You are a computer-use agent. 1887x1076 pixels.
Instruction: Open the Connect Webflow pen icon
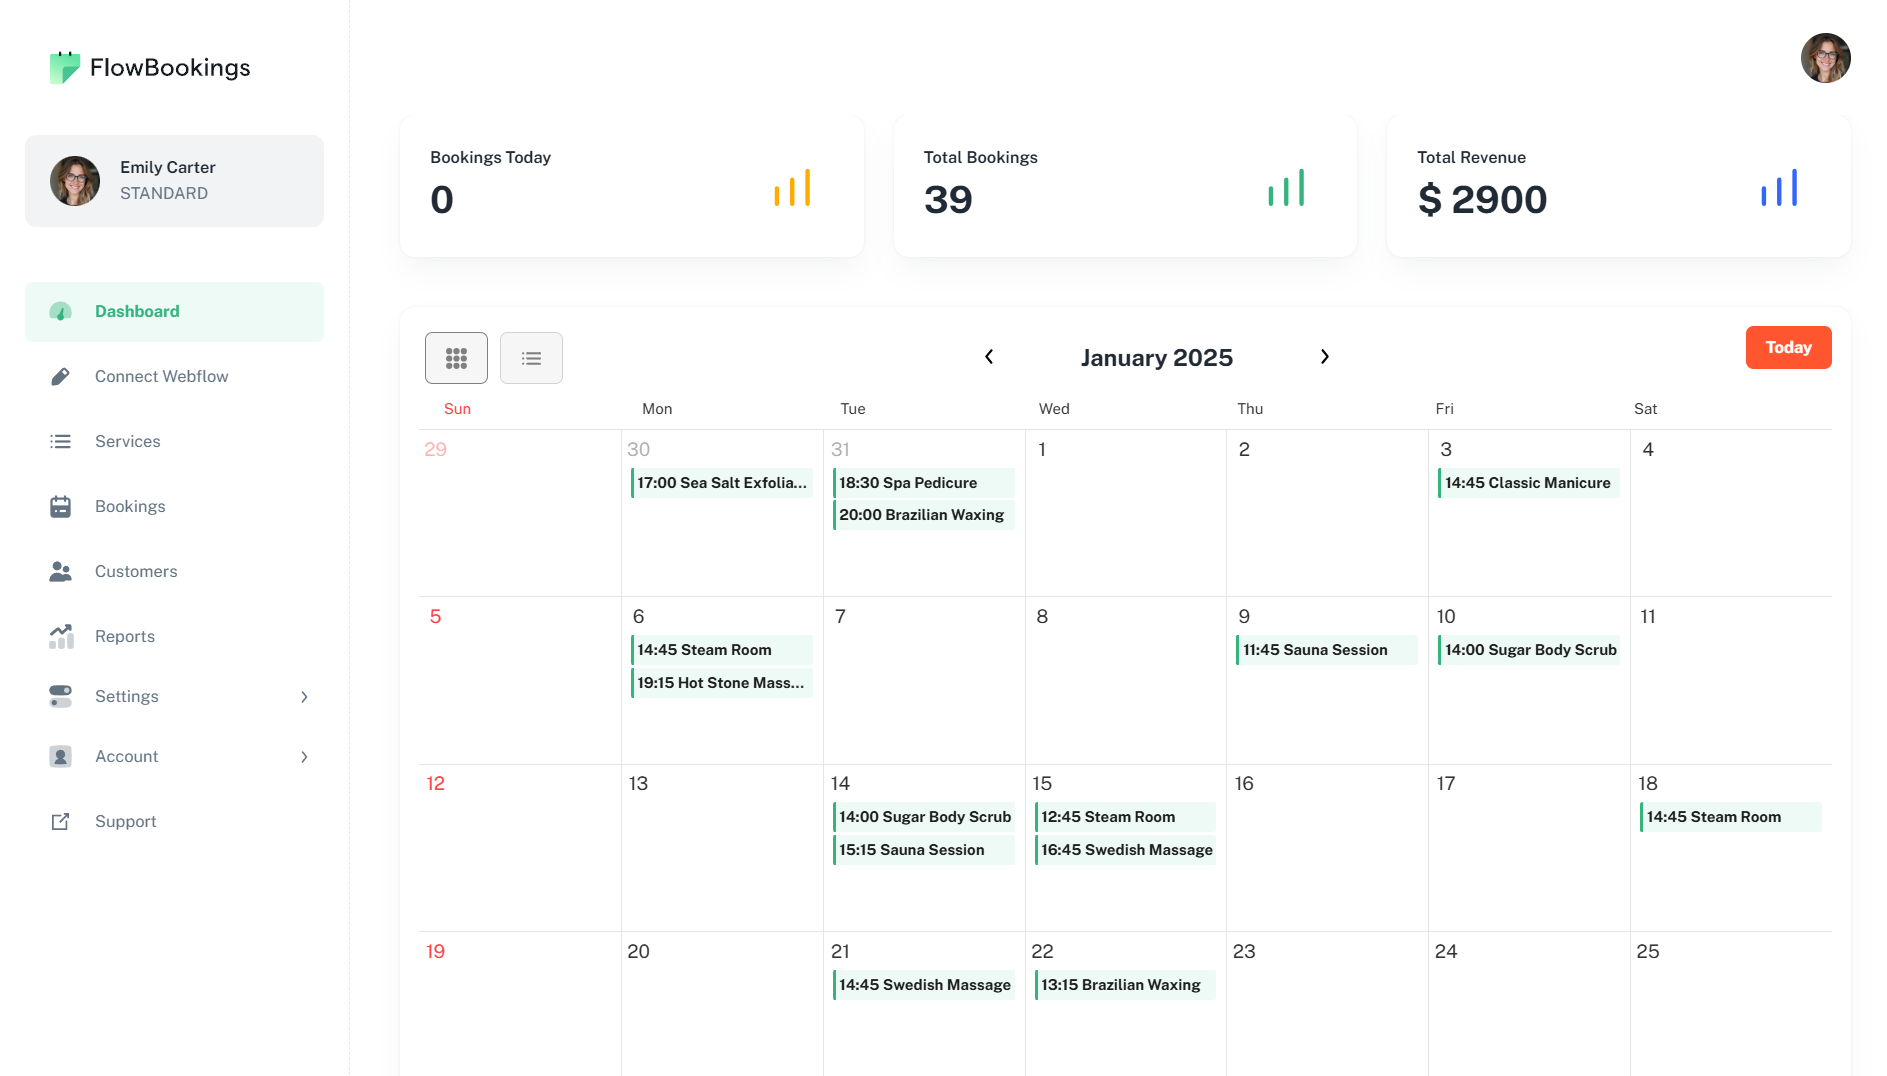pyautogui.click(x=60, y=376)
